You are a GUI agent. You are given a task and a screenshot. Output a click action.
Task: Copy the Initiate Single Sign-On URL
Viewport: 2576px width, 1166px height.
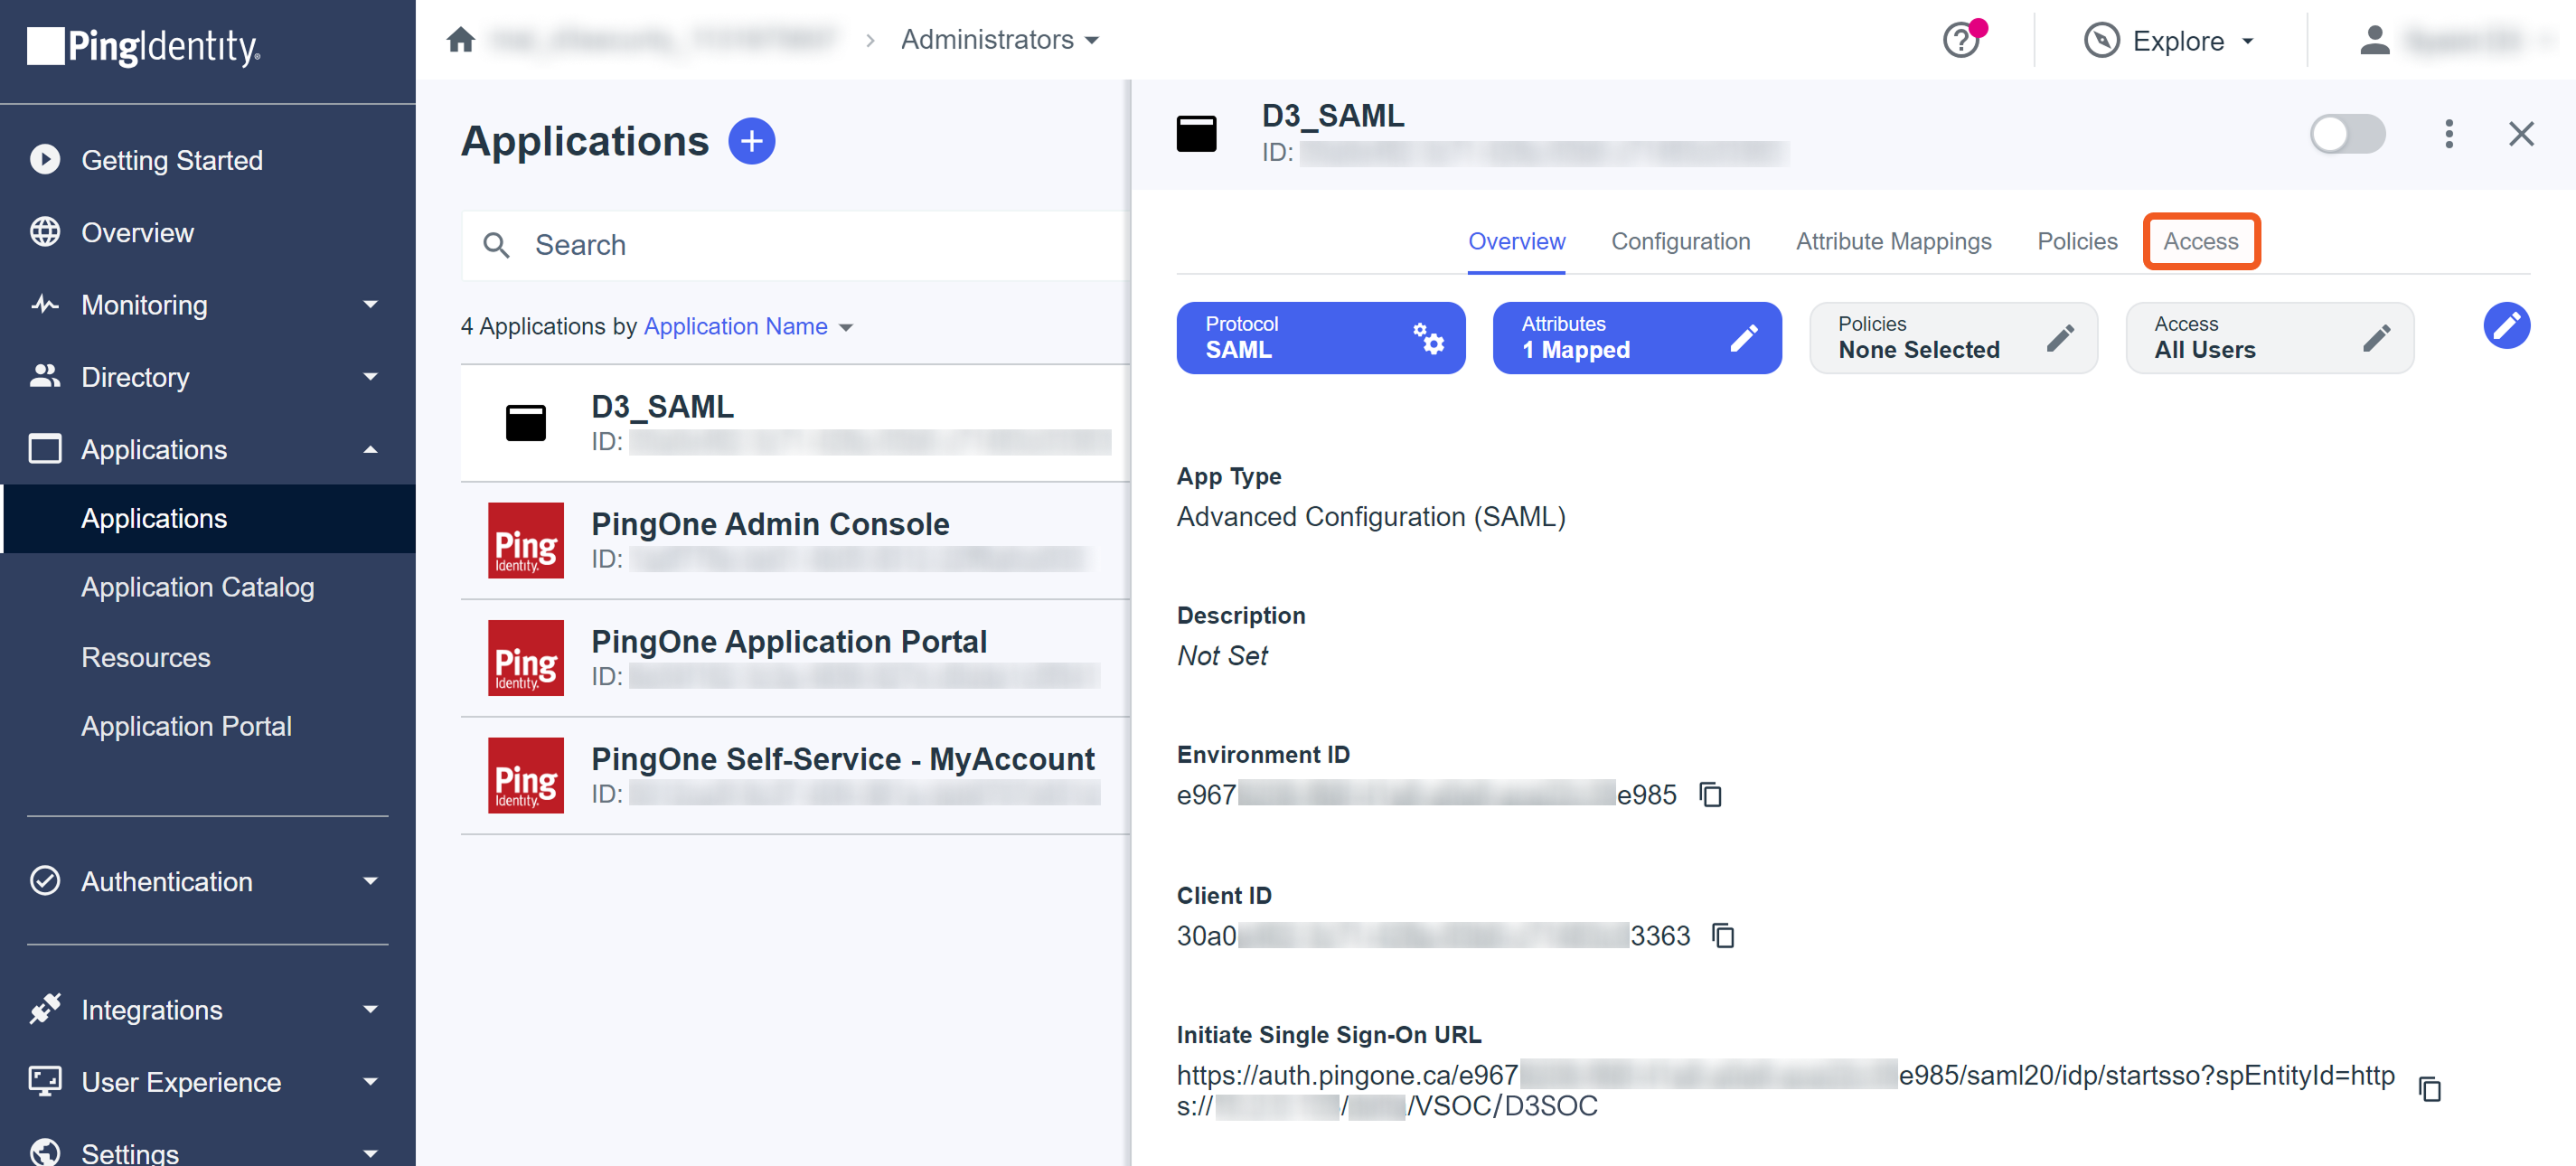(x=2429, y=1089)
